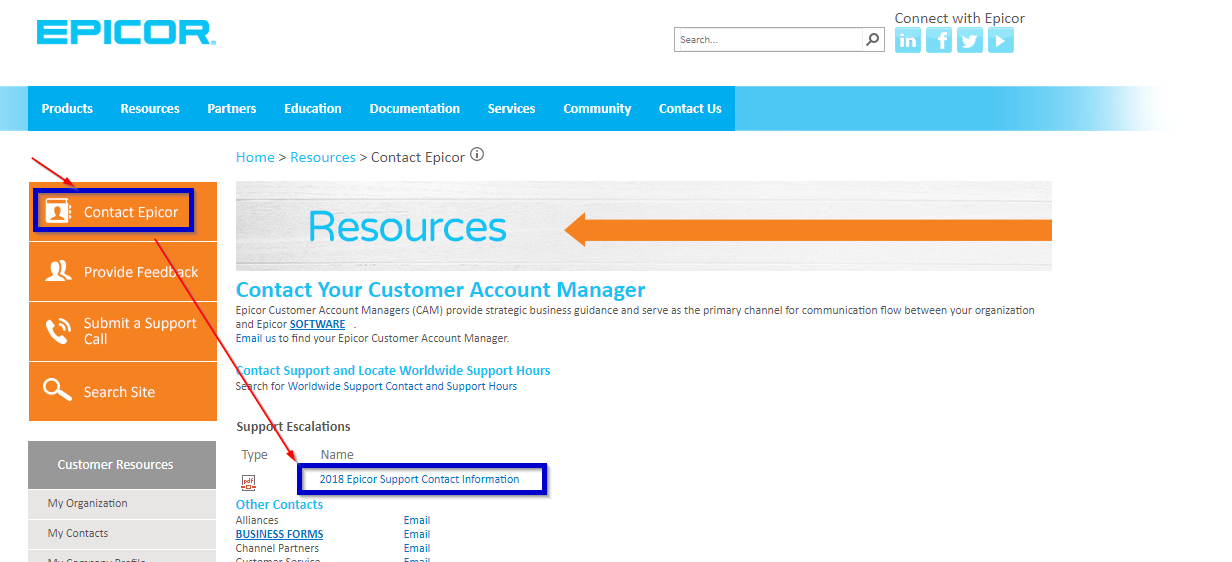Open Epicor's Facebook page icon
Screen dimensions: 1232x562
coord(939,40)
